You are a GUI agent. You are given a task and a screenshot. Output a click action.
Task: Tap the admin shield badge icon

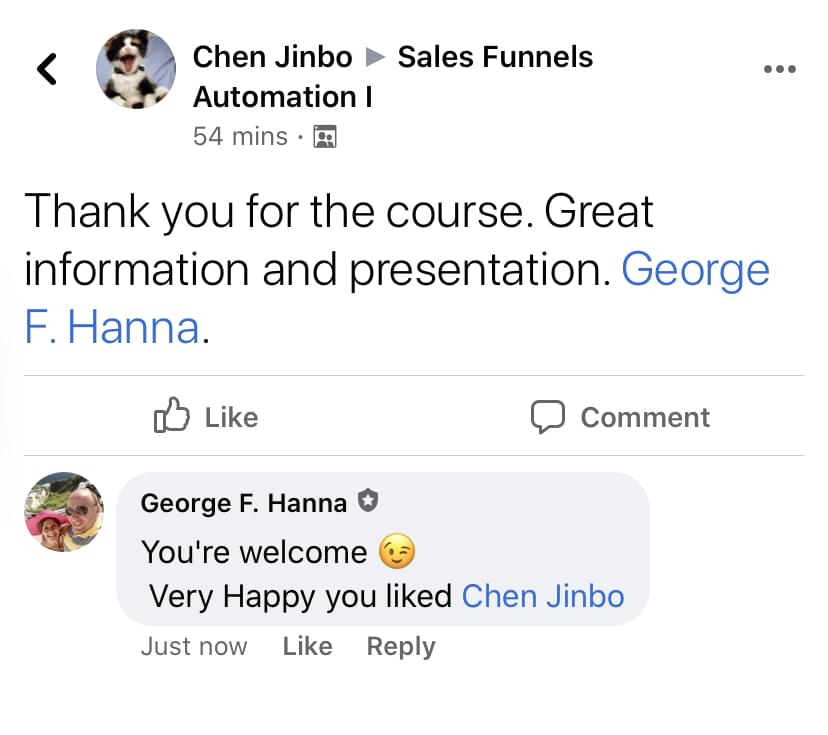[x=368, y=502]
